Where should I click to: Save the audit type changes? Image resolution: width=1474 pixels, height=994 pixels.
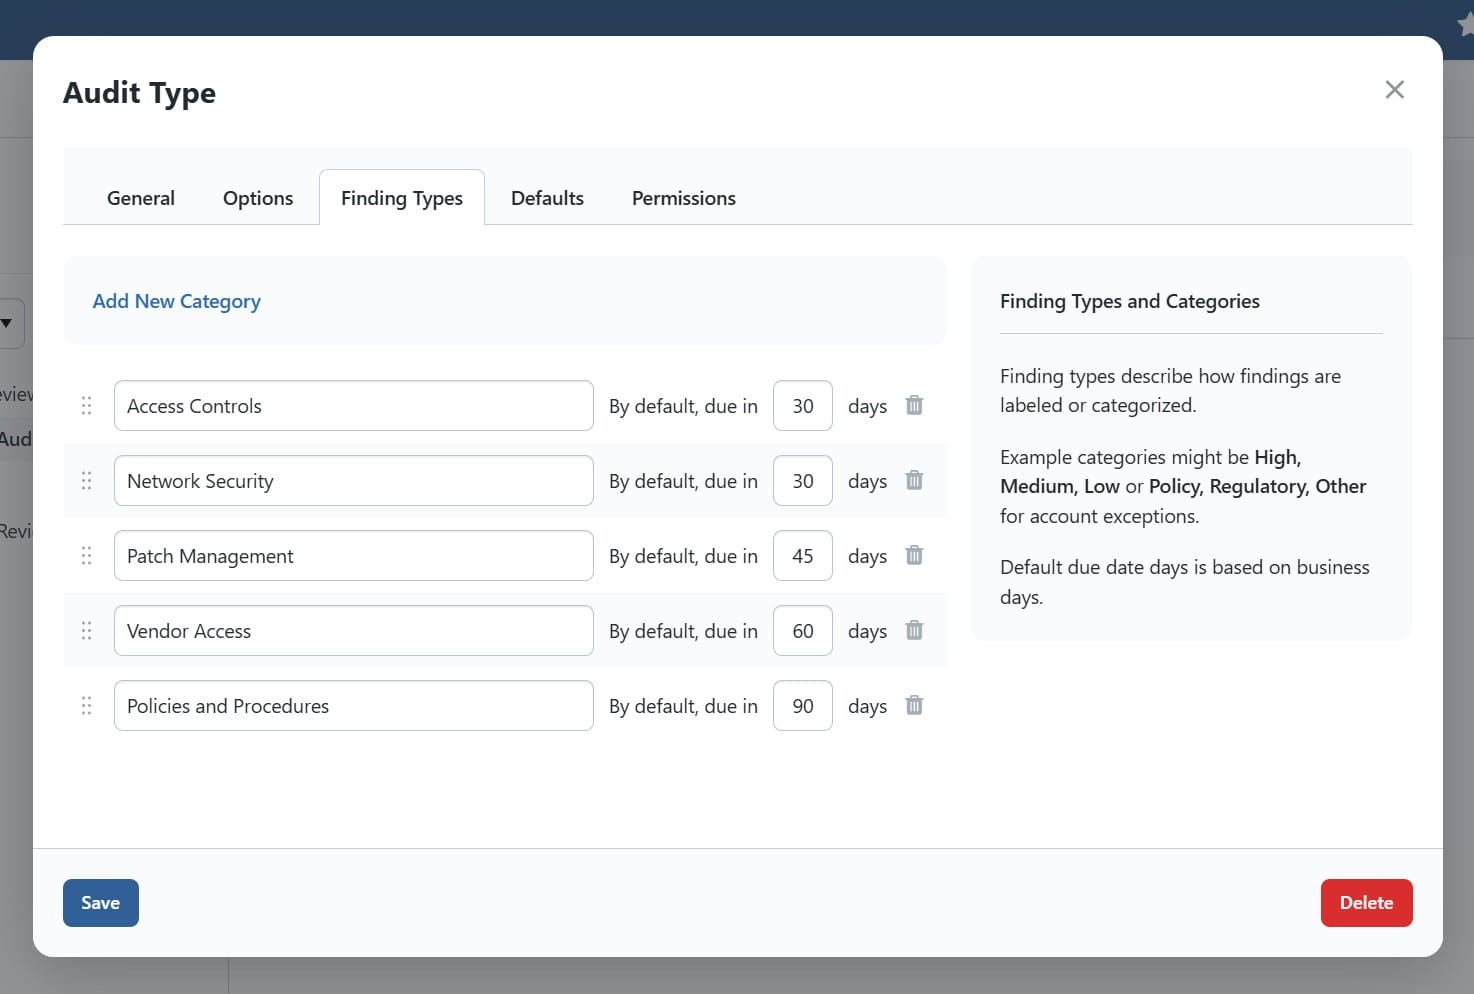(101, 903)
